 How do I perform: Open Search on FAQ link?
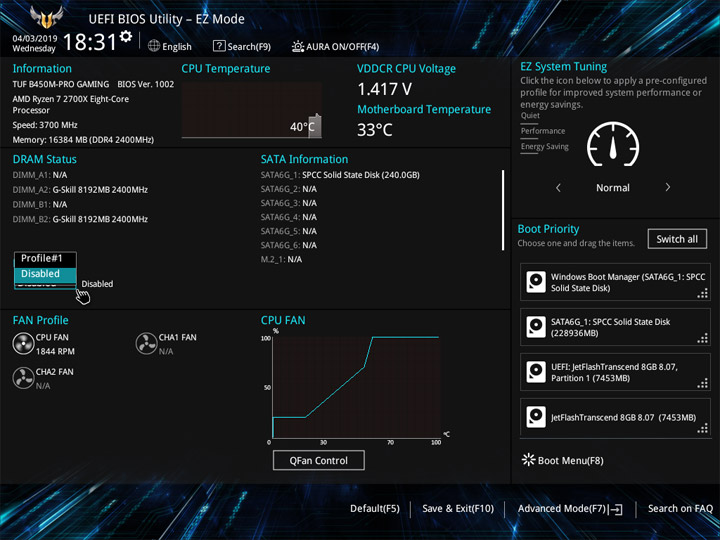[680, 508]
